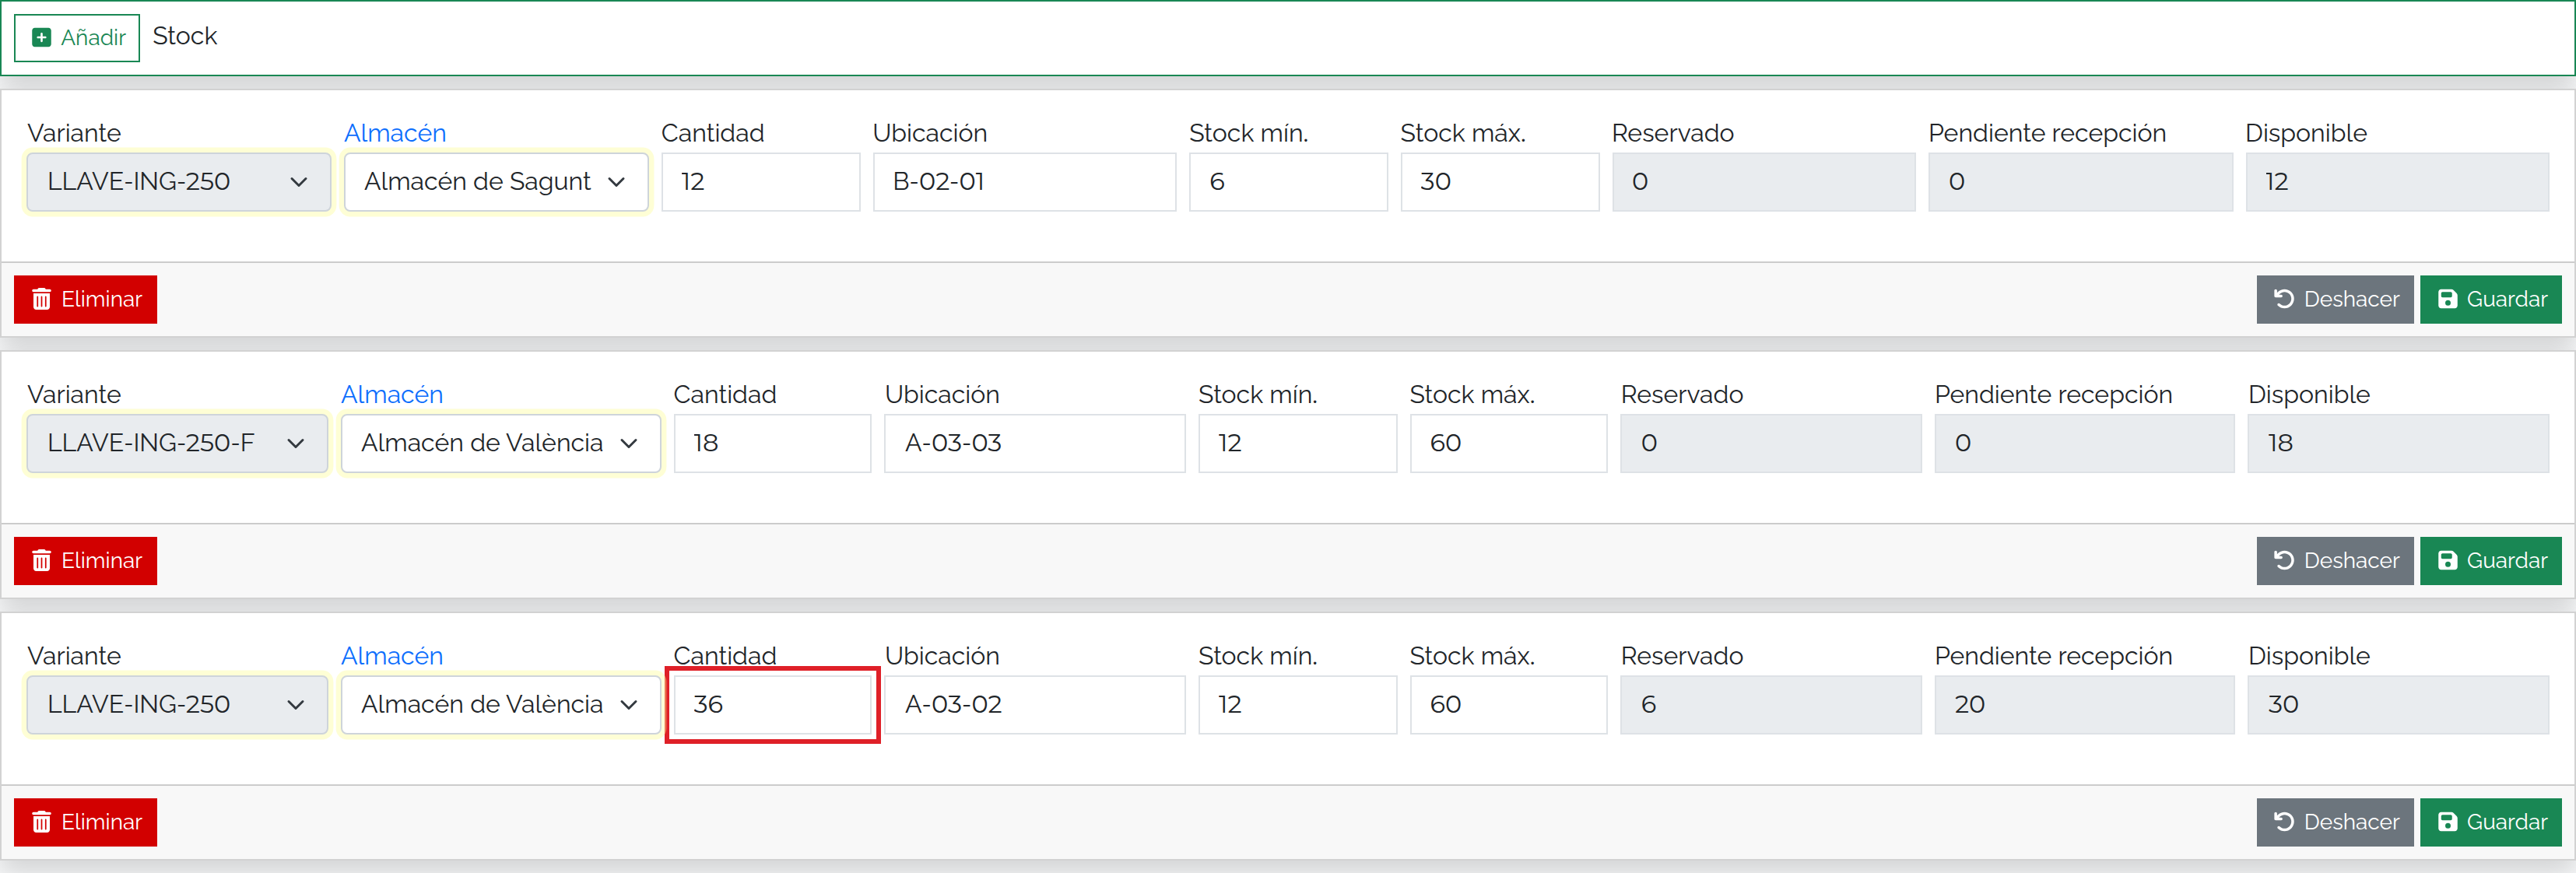Deshacer changes for the A-03-02 entry
Viewport: 2576px width, 873px height.
pos(2334,822)
